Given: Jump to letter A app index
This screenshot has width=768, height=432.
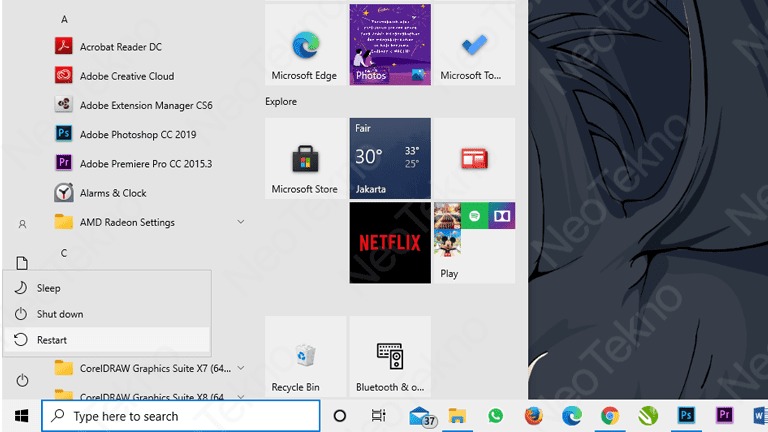Looking at the screenshot, I should 64,20.
